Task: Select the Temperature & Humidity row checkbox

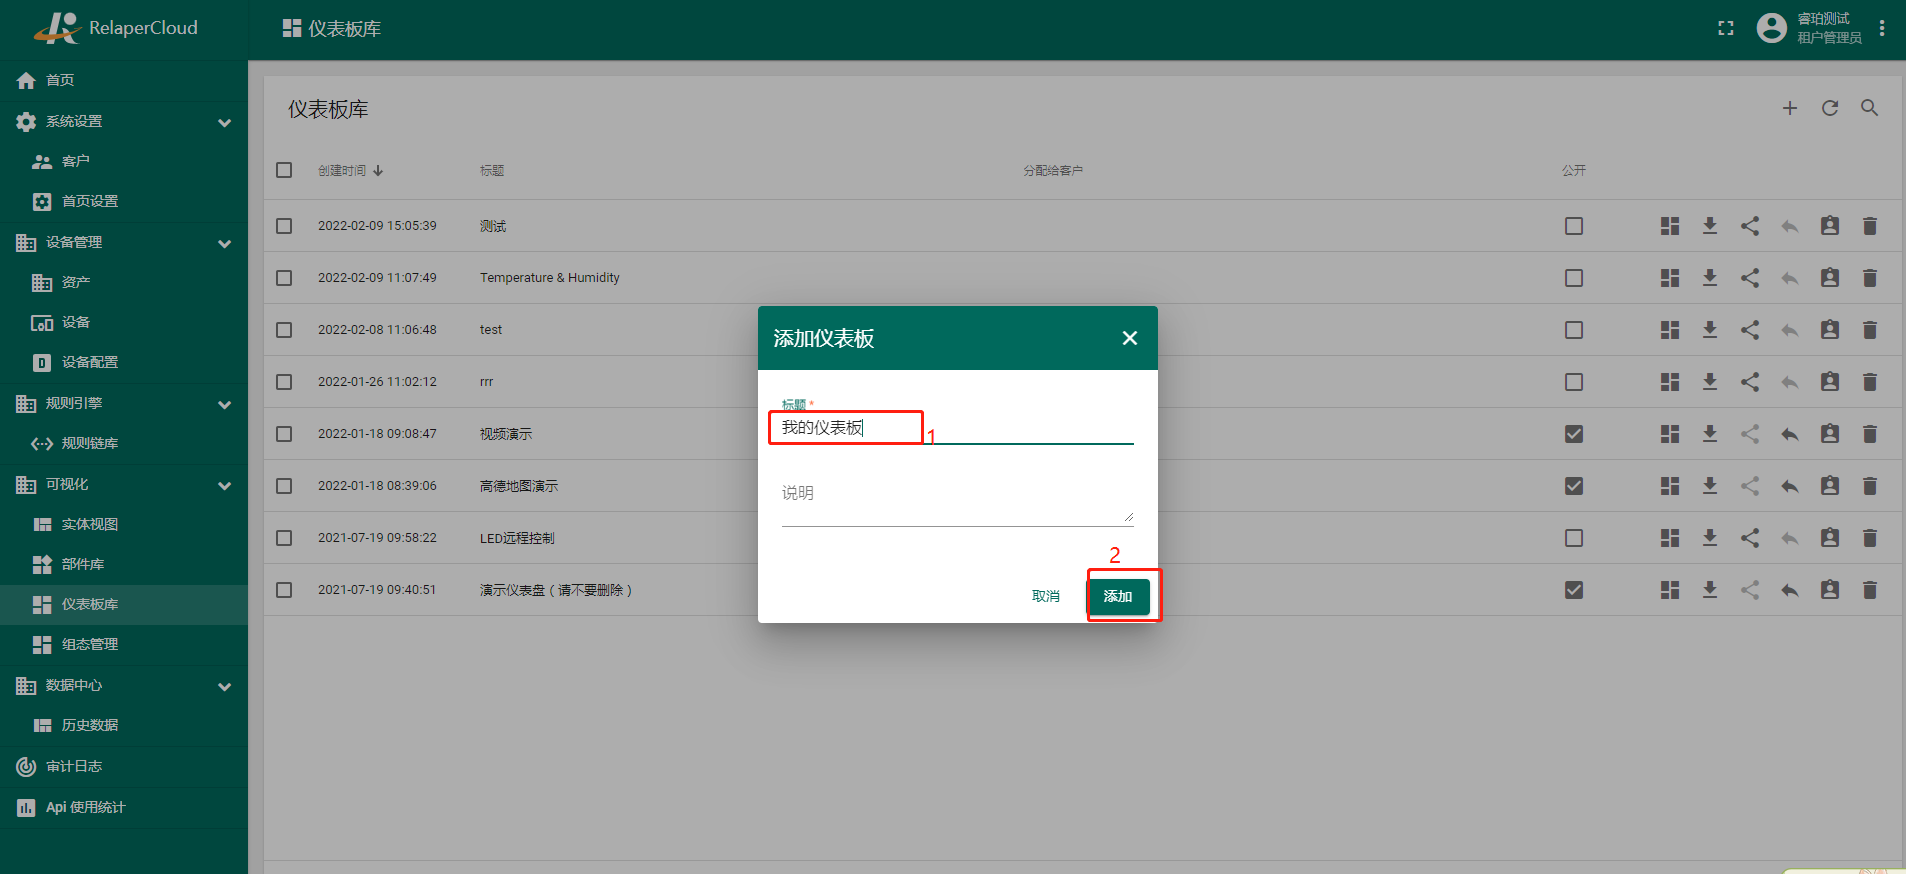Action: [x=284, y=278]
